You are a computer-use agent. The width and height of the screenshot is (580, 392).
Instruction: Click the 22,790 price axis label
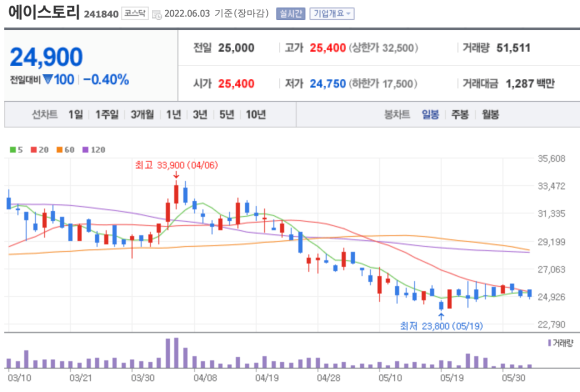pyautogui.click(x=551, y=324)
